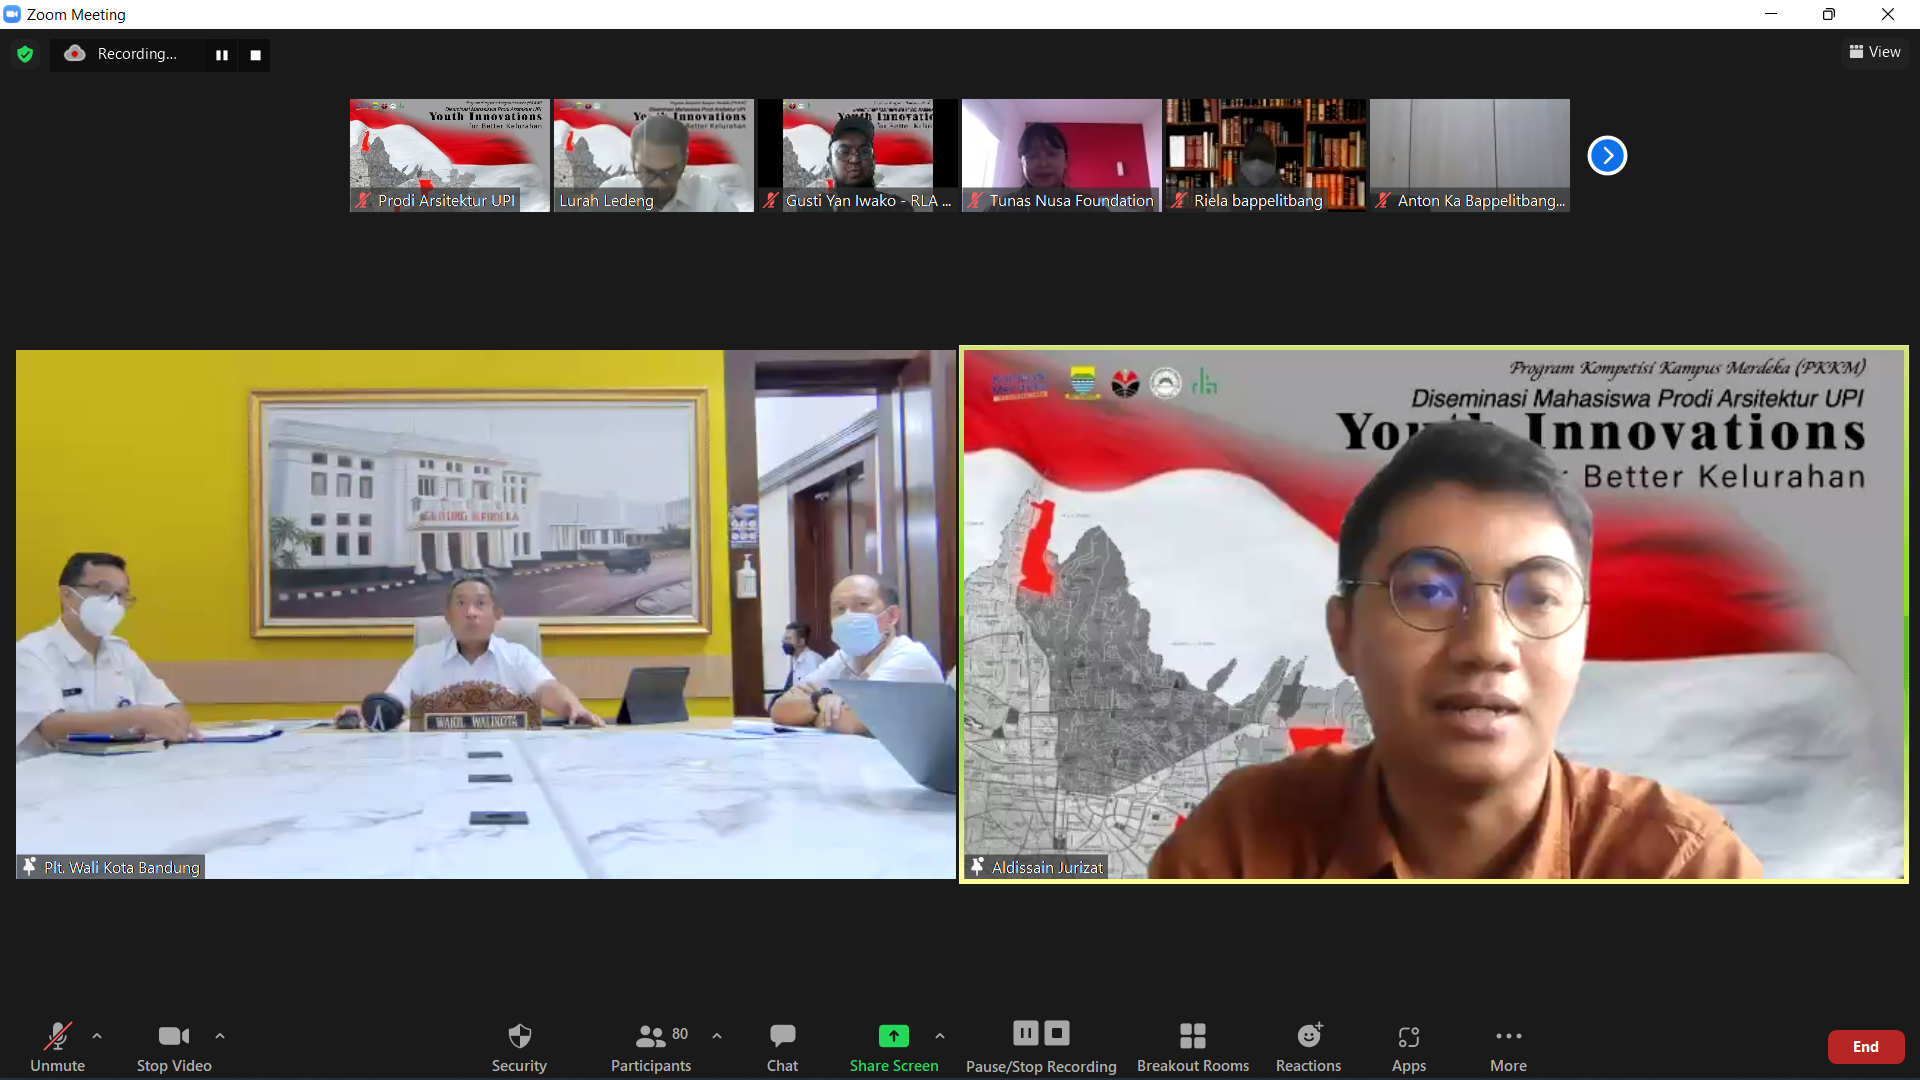Image resolution: width=1920 pixels, height=1080 pixels.
Task: Click the red End meeting button
Action: coord(1866,1046)
